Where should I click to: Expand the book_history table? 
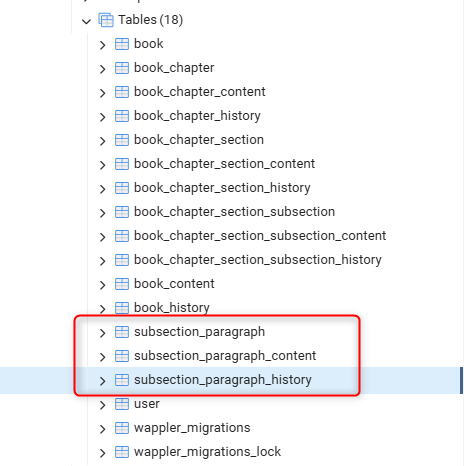coord(102,309)
